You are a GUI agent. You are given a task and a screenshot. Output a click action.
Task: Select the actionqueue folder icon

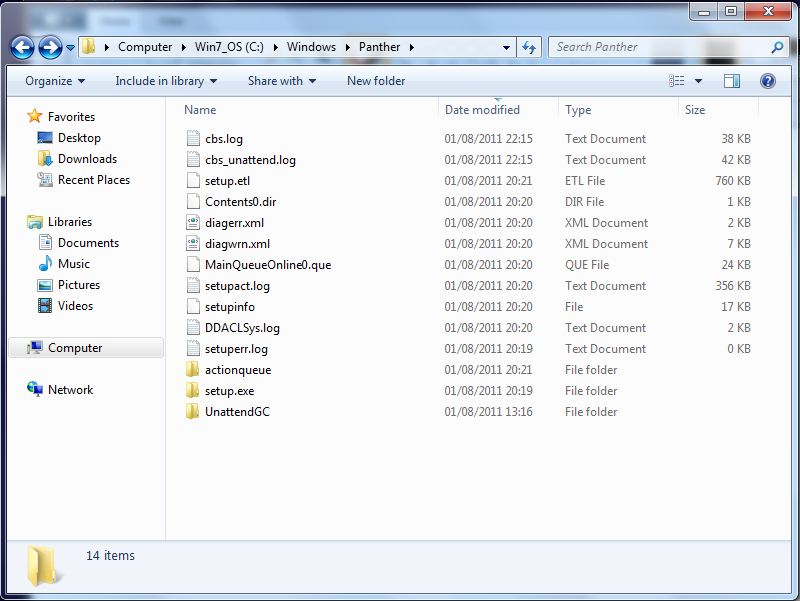tap(193, 369)
